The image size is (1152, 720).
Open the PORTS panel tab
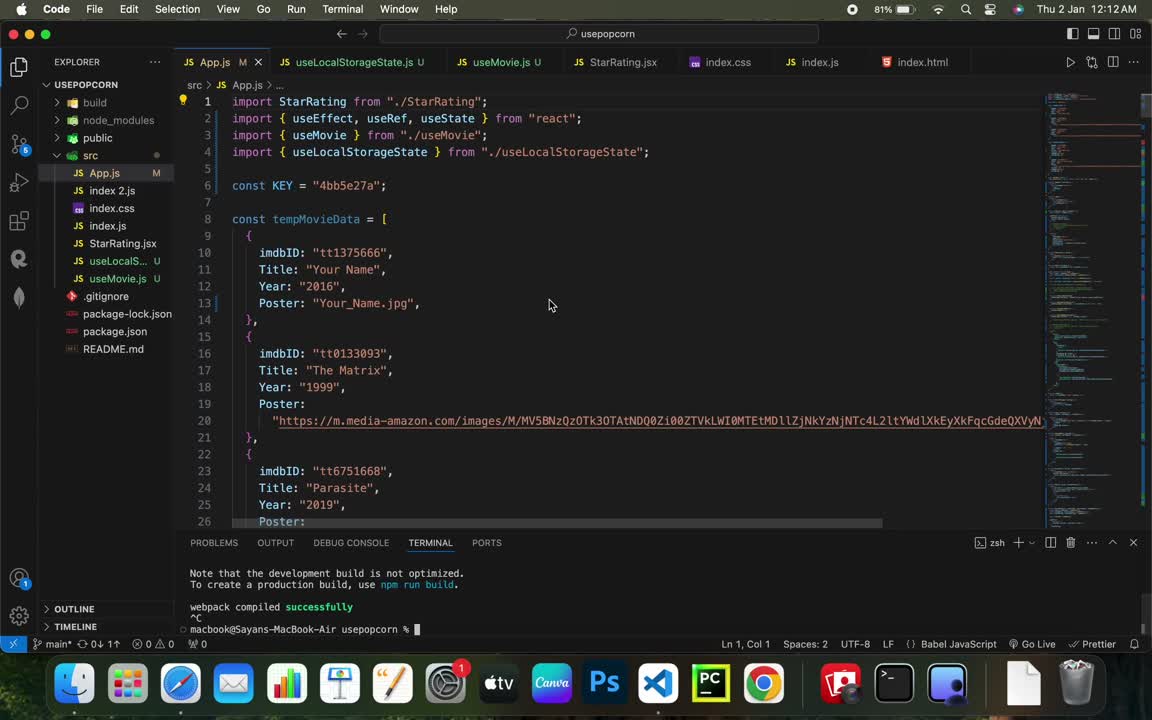coord(486,543)
